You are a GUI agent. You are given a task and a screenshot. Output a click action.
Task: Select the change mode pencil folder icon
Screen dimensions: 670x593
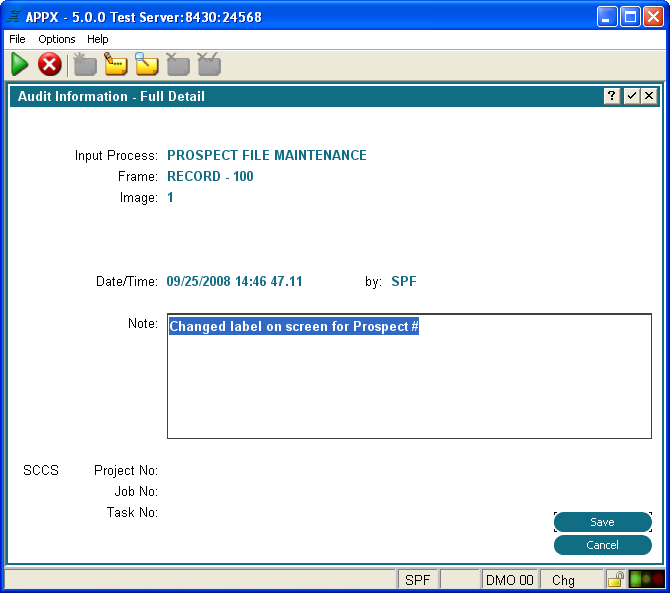pos(116,65)
